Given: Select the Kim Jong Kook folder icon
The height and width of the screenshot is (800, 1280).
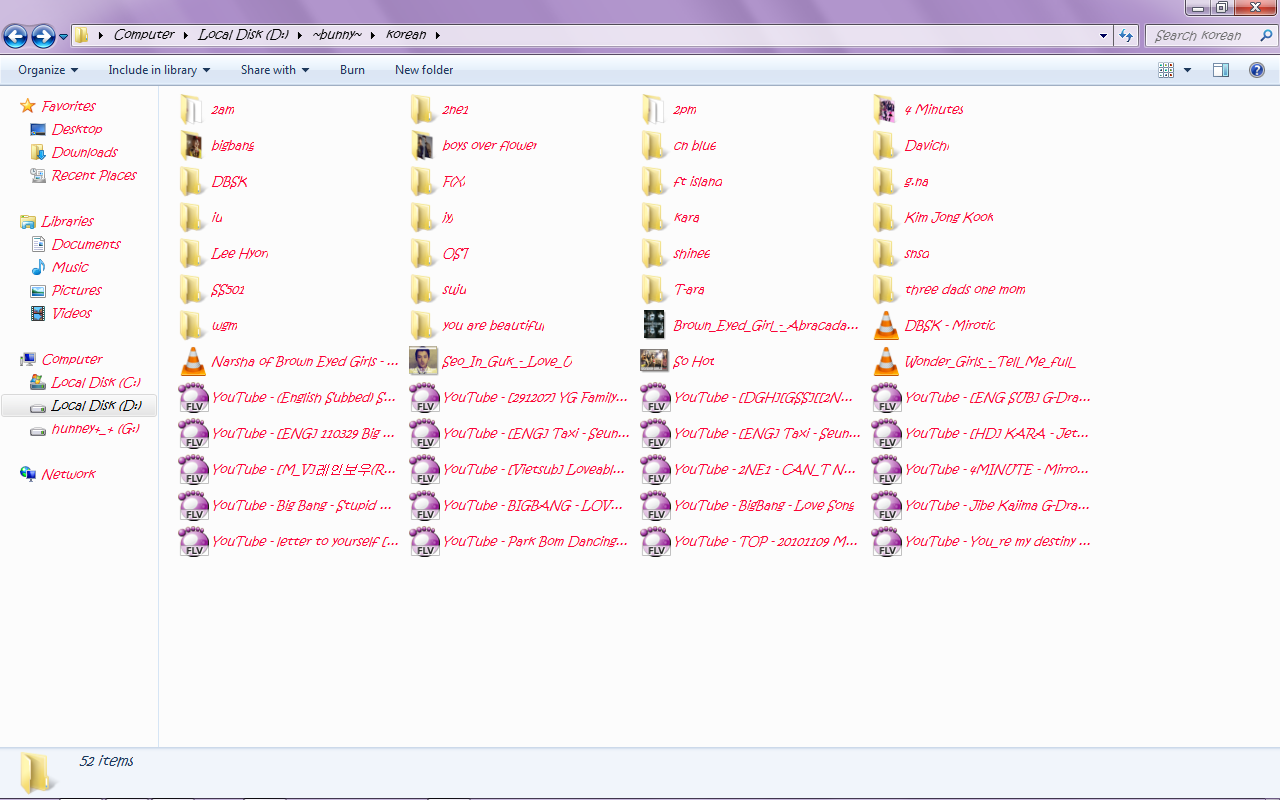Looking at the screenshot, I should pyautogui.click(x=884, y=217).
